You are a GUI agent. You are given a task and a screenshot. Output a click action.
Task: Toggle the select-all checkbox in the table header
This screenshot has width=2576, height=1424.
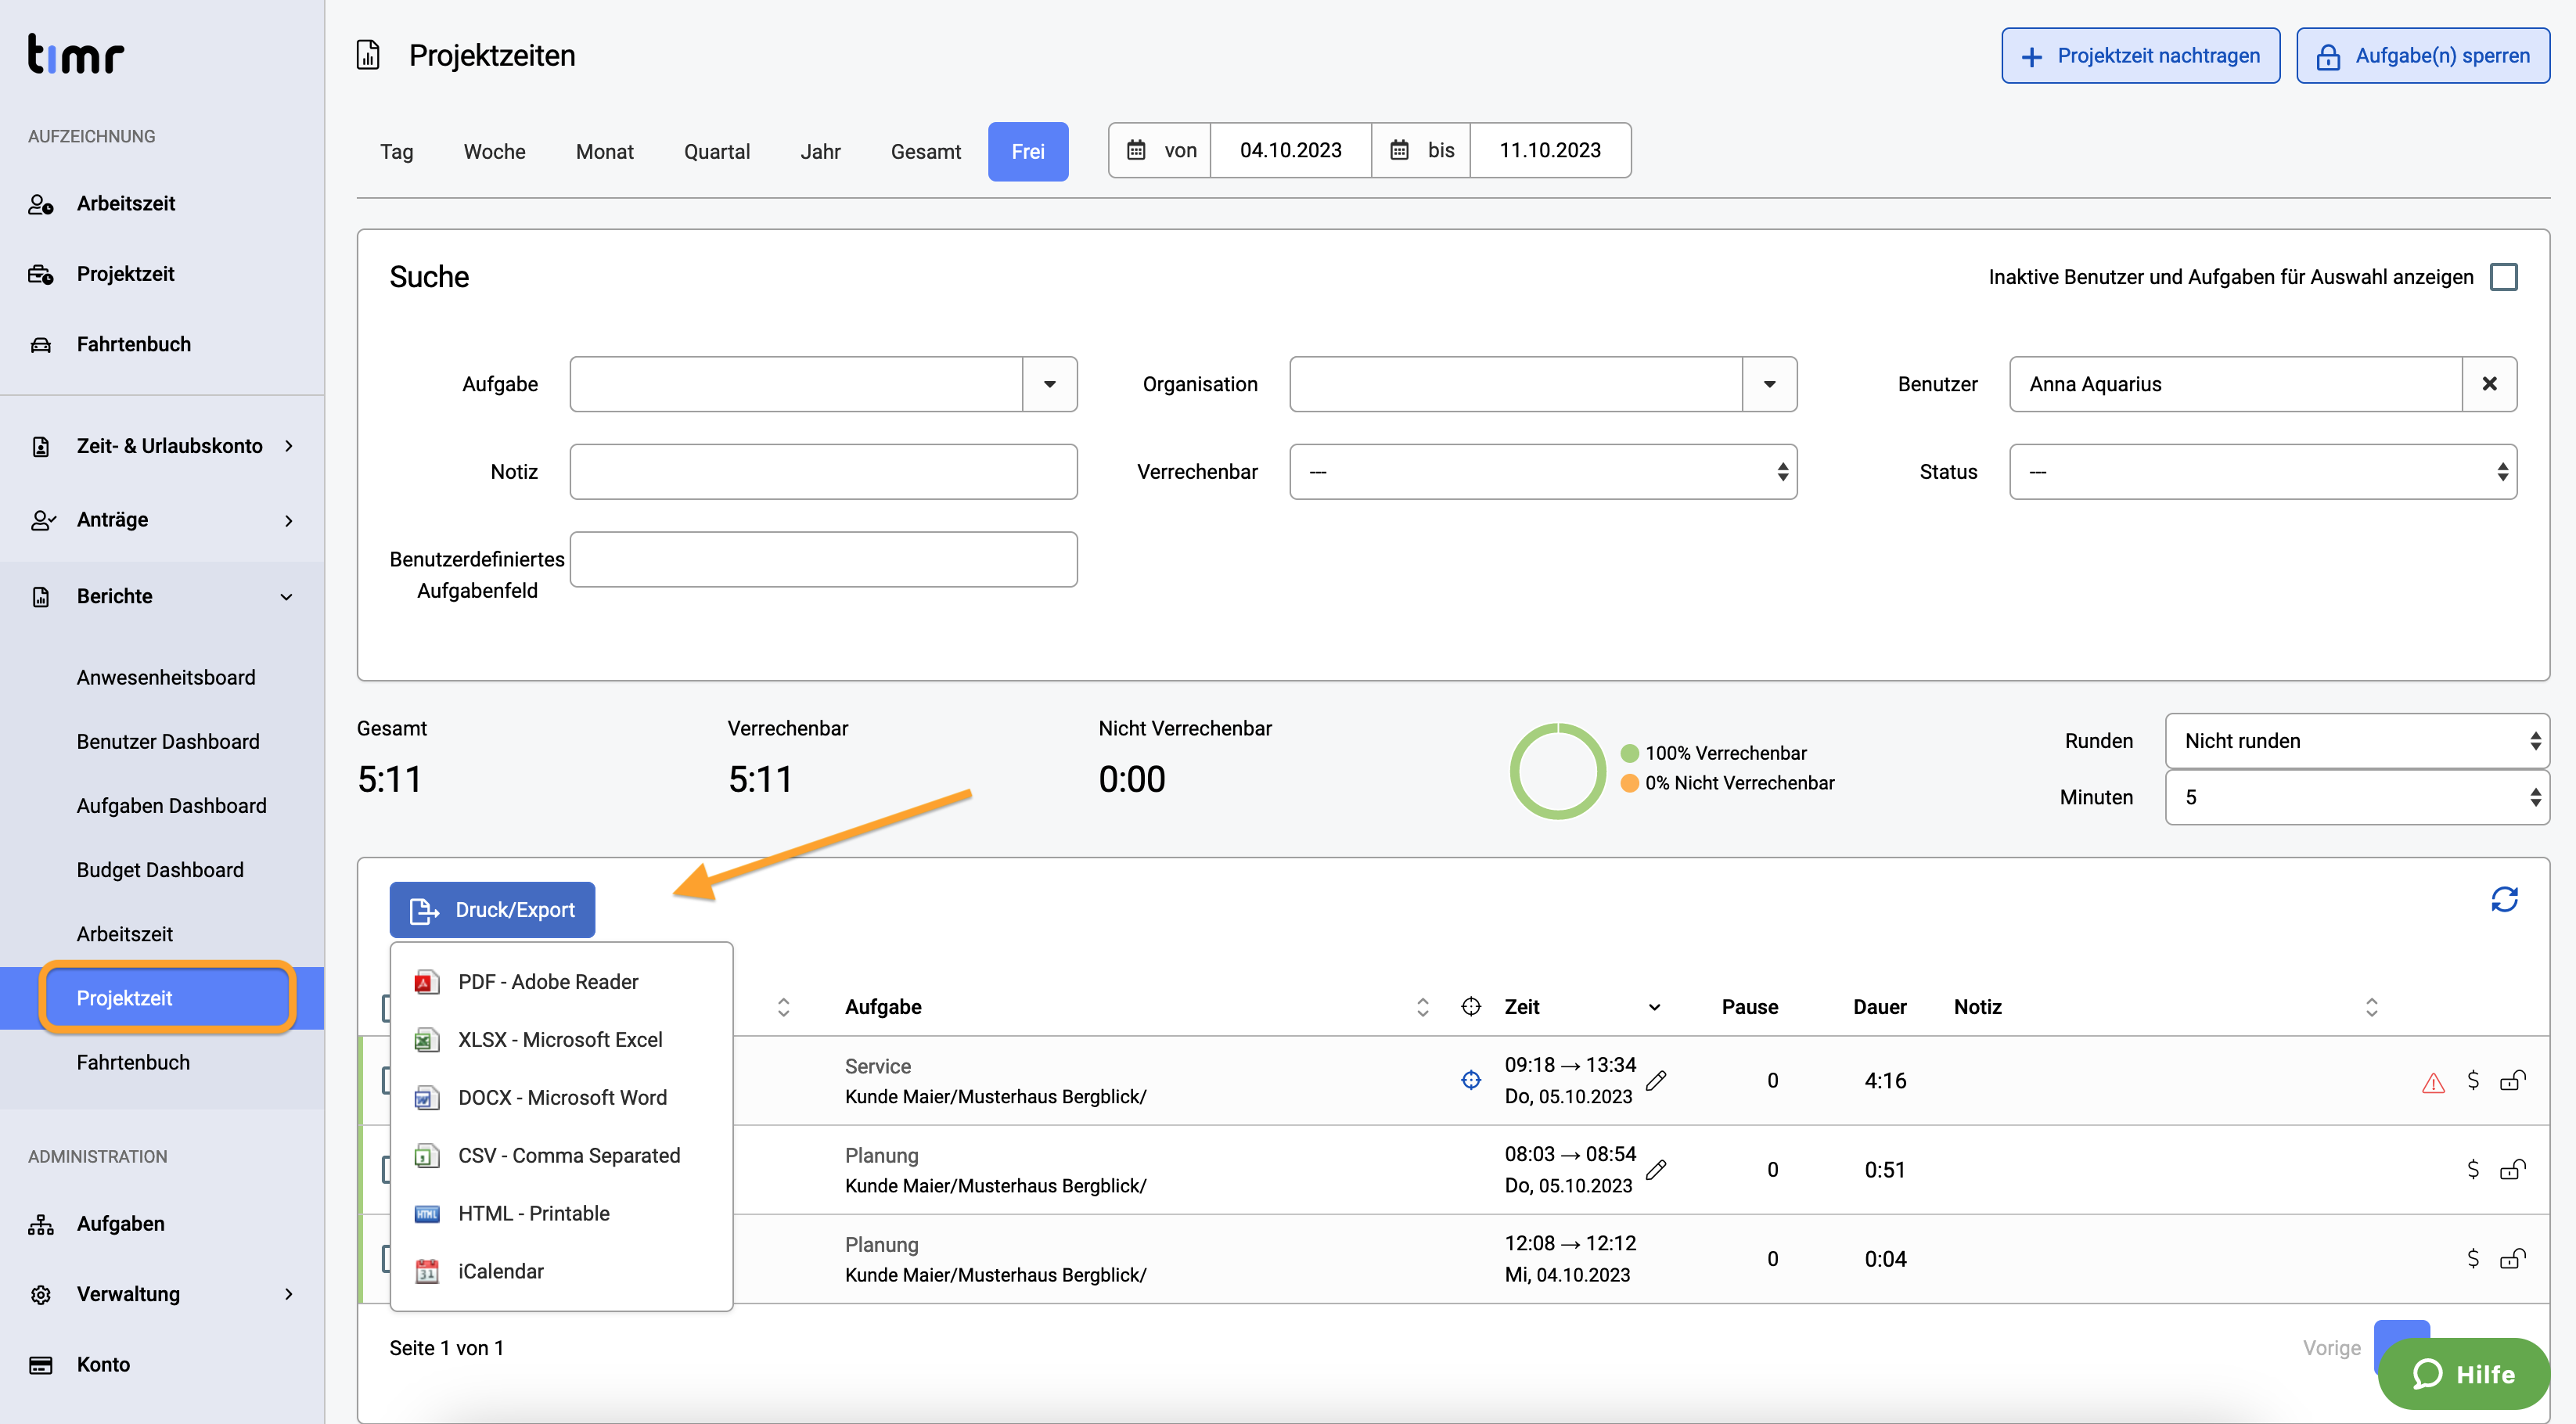[x=386, y=1006]
